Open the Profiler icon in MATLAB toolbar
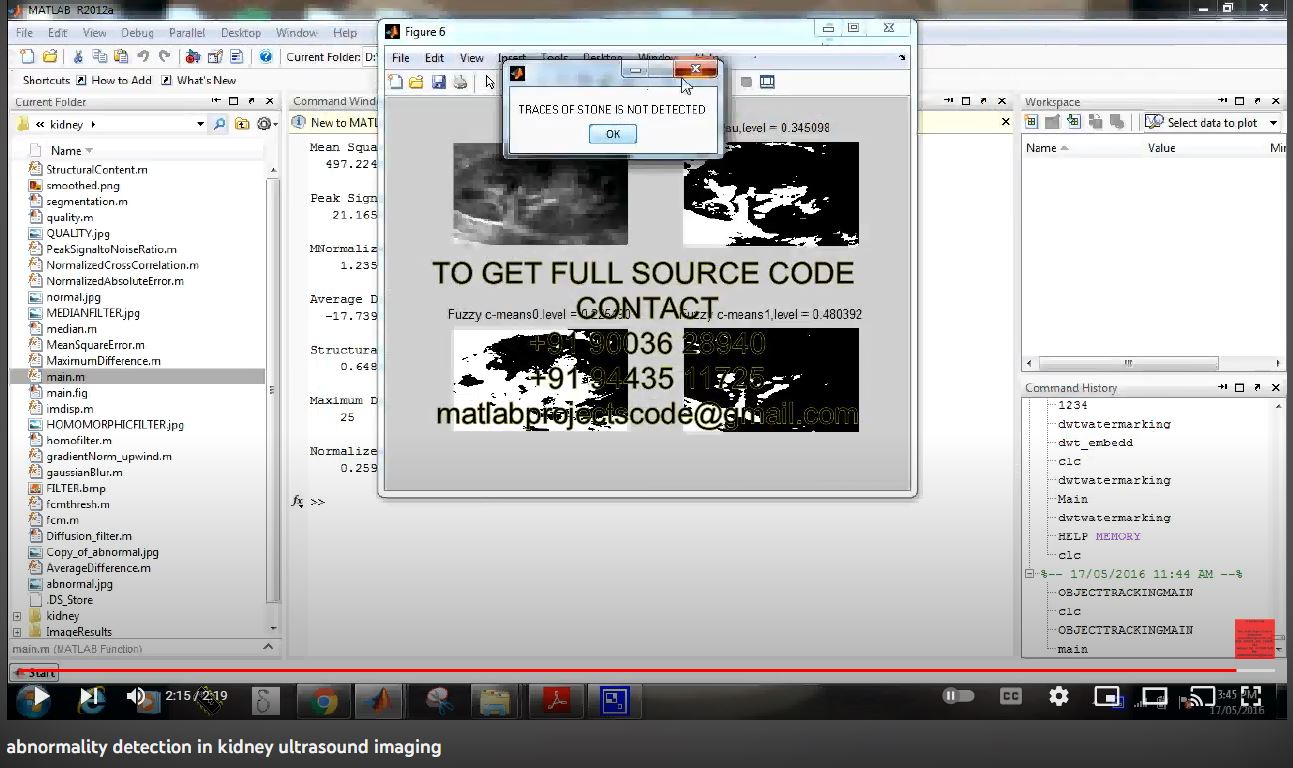Image resolution: width=1293 pixels, height=768 pixels. 236,57
